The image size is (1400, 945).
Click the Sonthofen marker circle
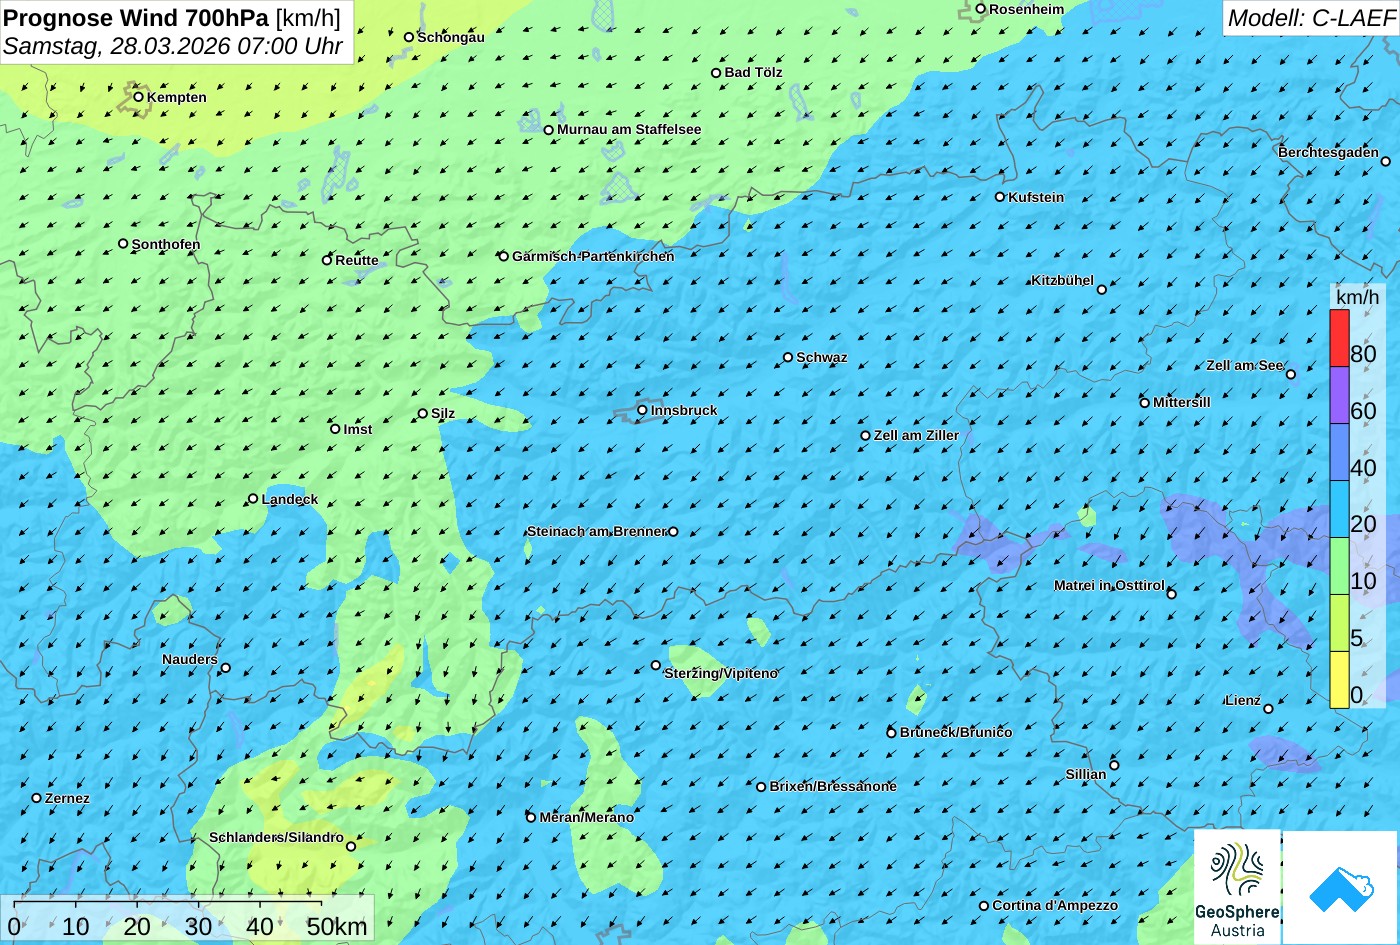(x=123, y=244)
